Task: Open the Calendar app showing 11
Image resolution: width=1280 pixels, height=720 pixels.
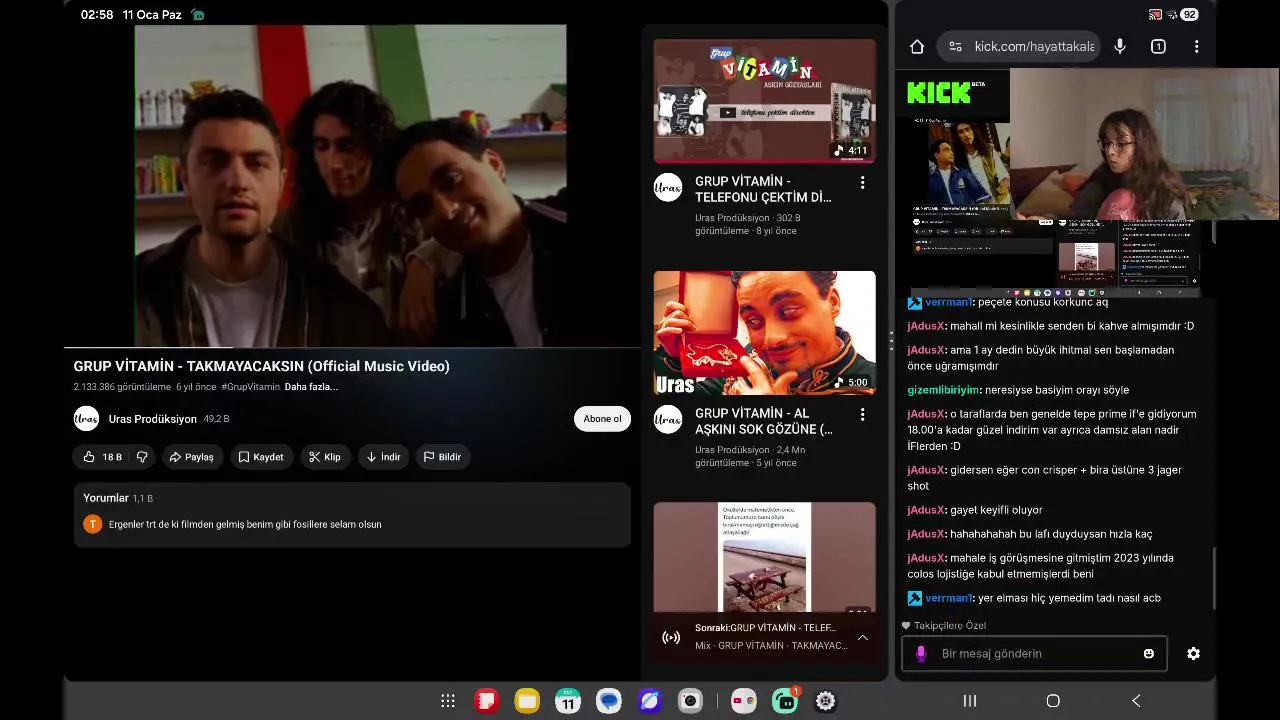Action: (x=568, y=701)
